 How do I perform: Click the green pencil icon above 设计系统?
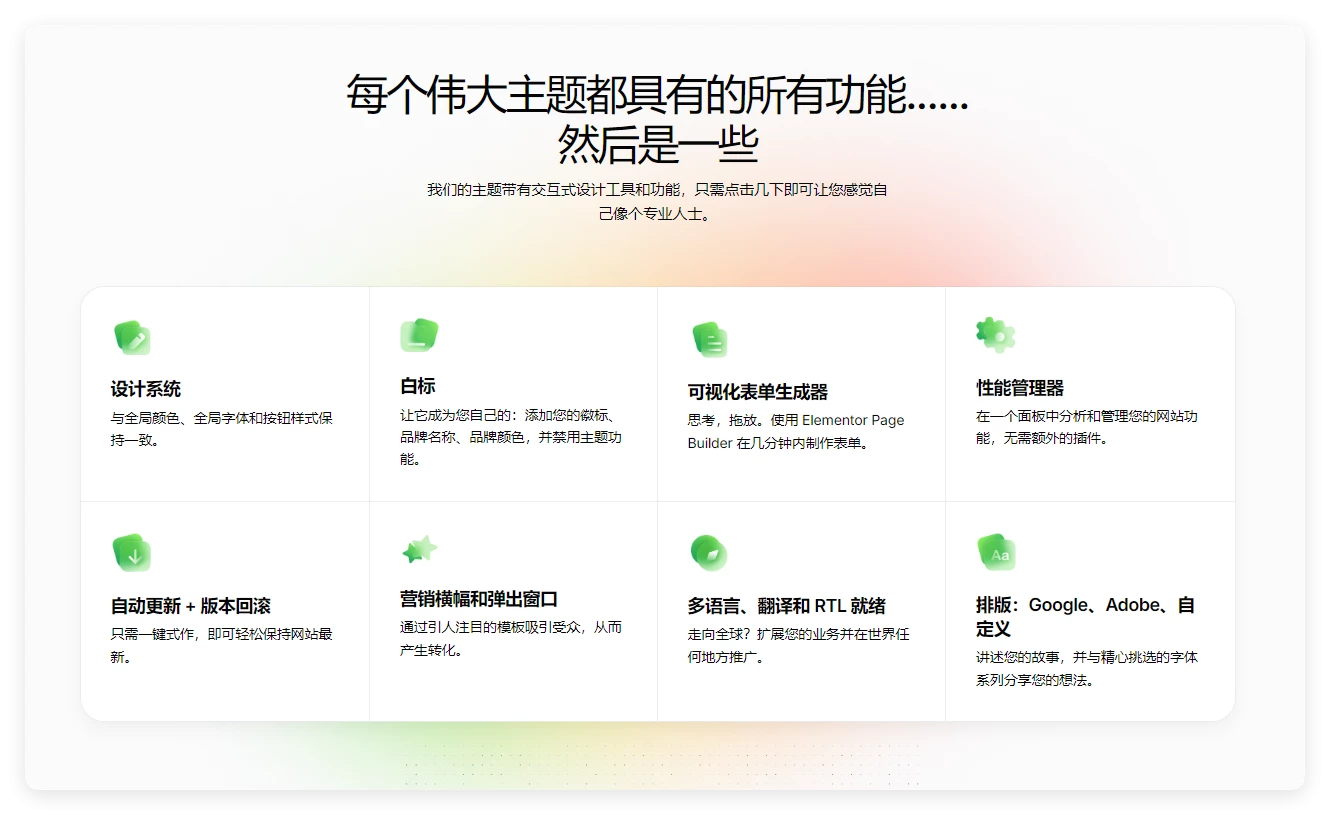point(131,338)
